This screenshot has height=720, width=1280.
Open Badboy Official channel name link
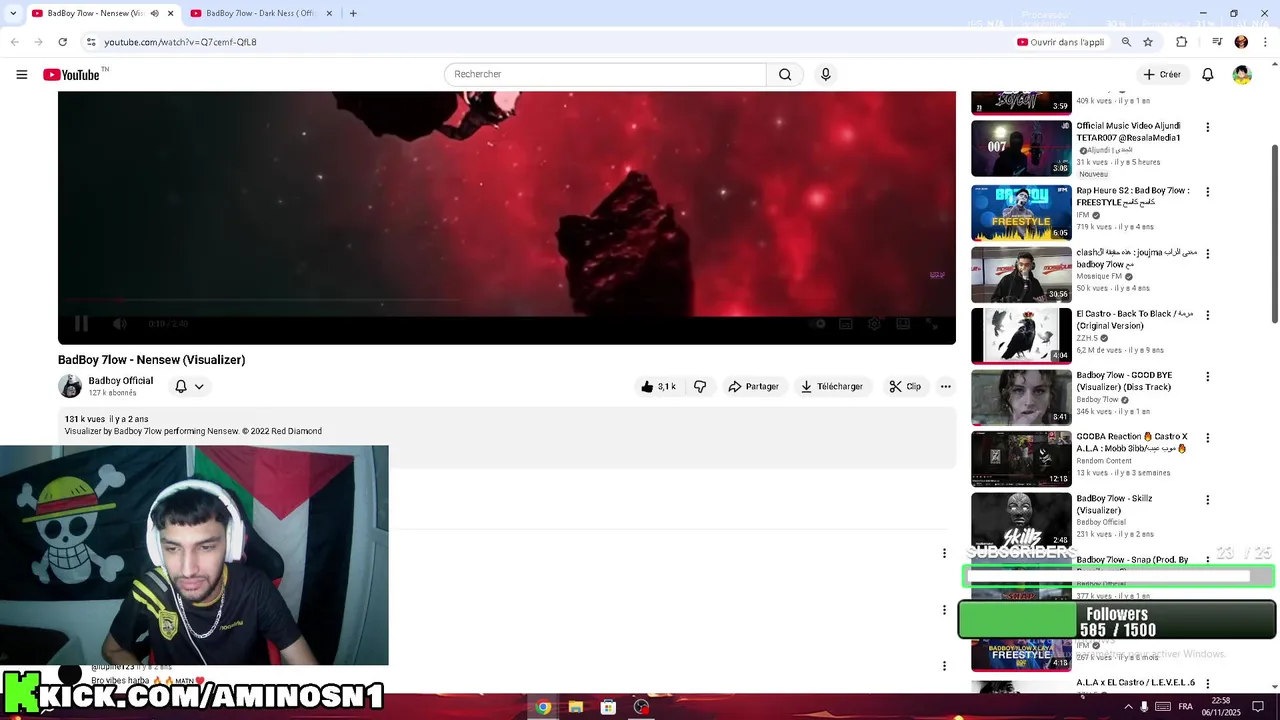[x=121, y=380]
